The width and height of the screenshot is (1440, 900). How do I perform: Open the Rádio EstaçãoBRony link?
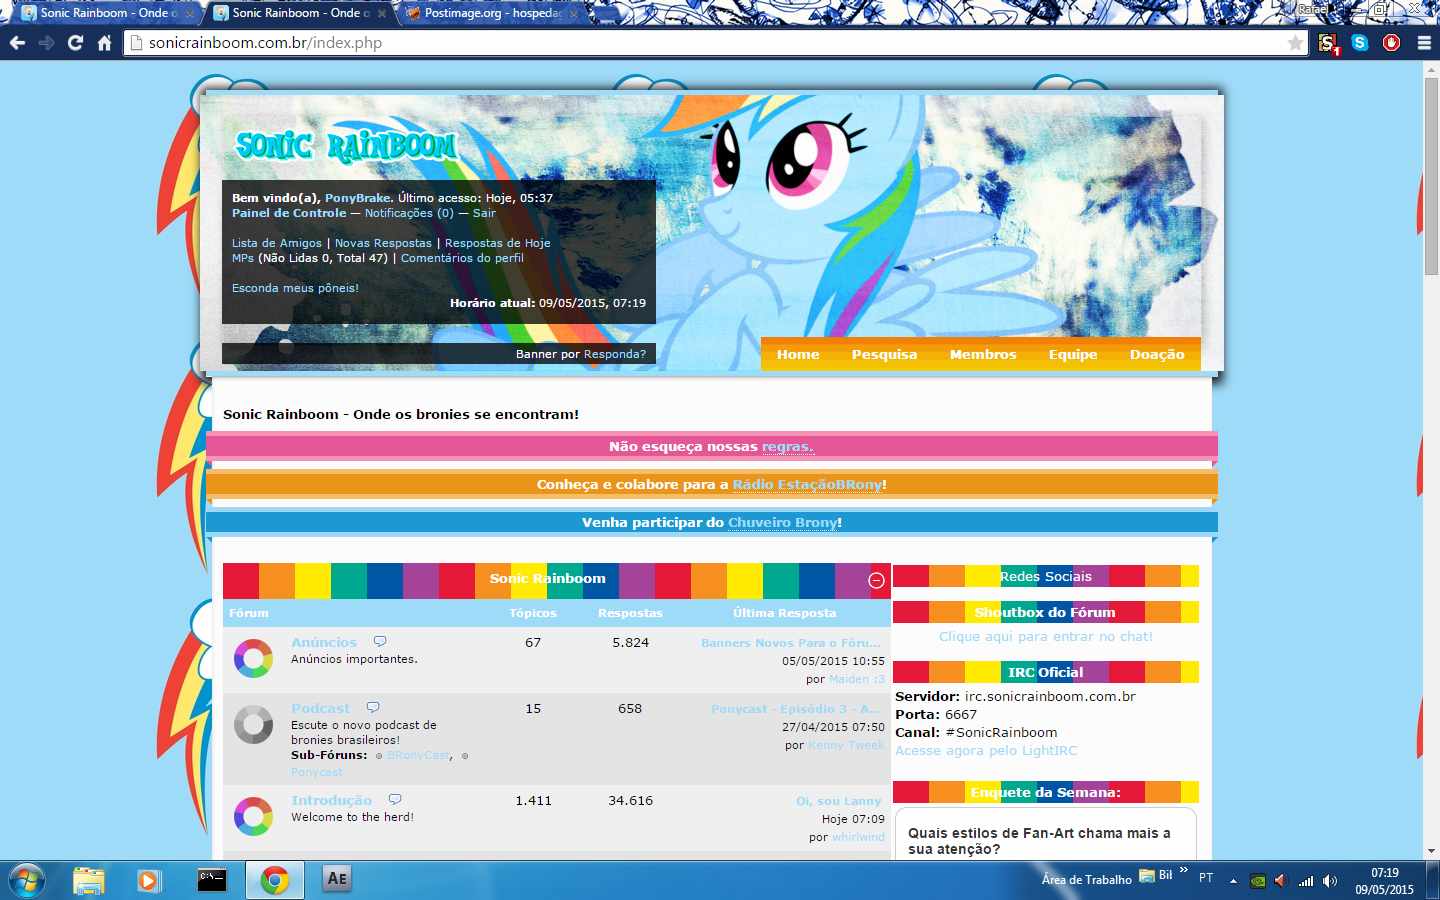(x=807, y=484)
